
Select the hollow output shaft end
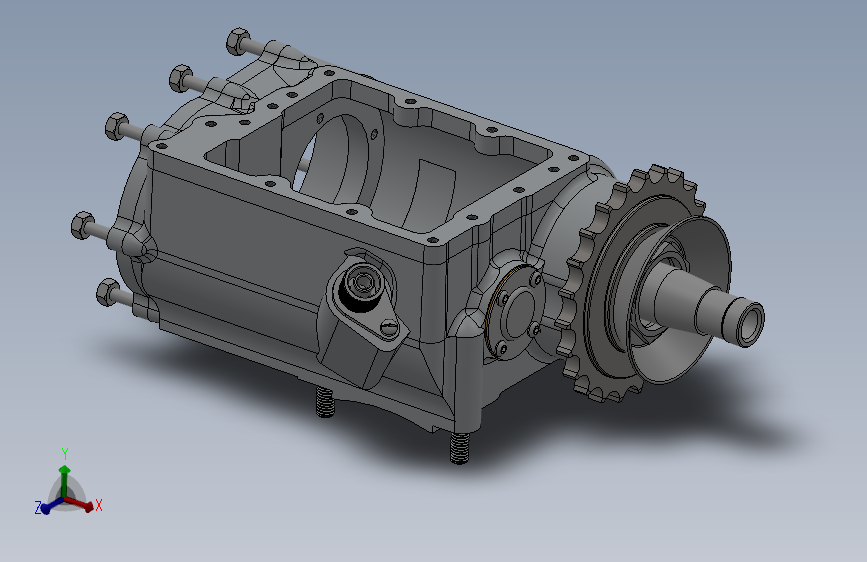point(749,324)
